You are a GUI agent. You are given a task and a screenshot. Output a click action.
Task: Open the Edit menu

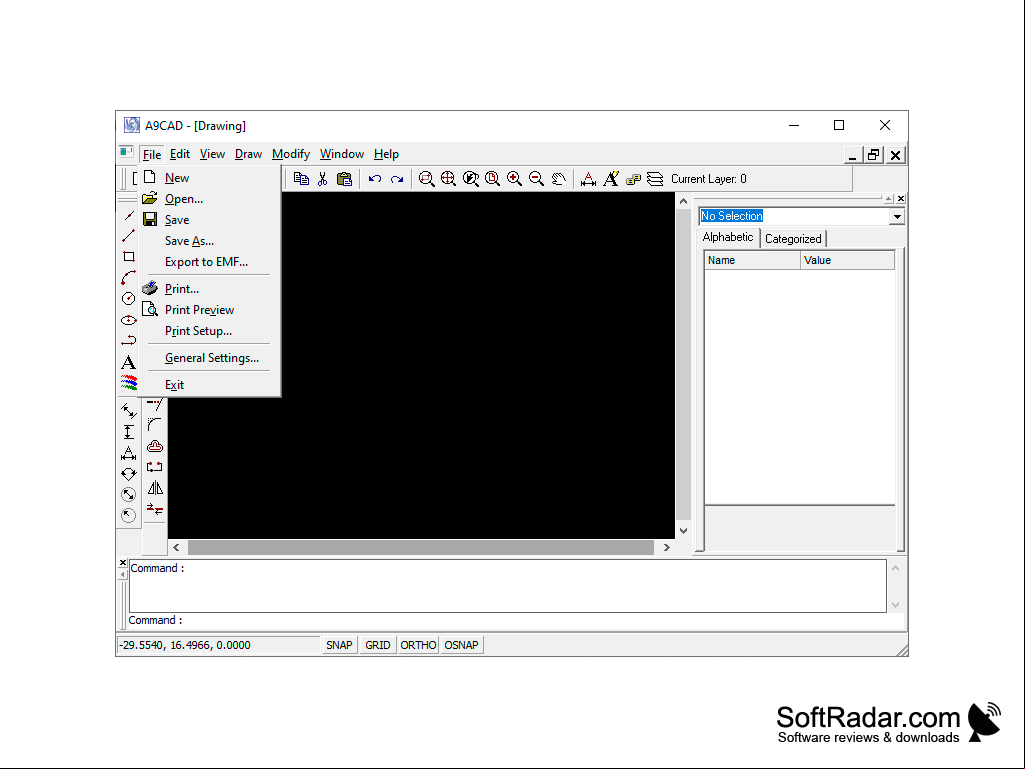(179, 154)
